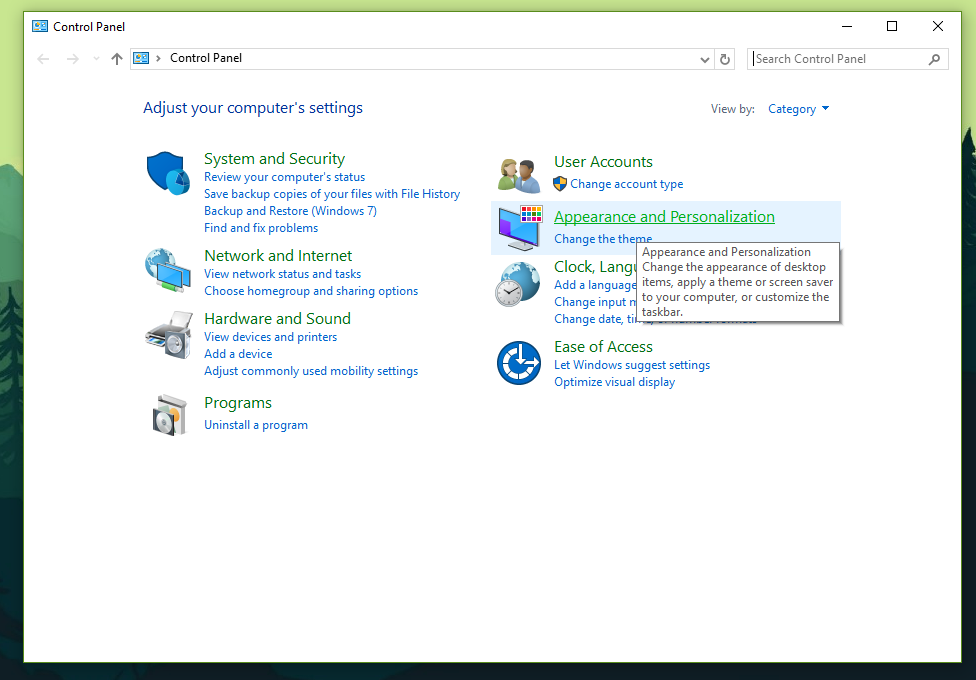Expand the address bar history dropdown
Viewport: 976px width, 680px height.
coord(705,59)
